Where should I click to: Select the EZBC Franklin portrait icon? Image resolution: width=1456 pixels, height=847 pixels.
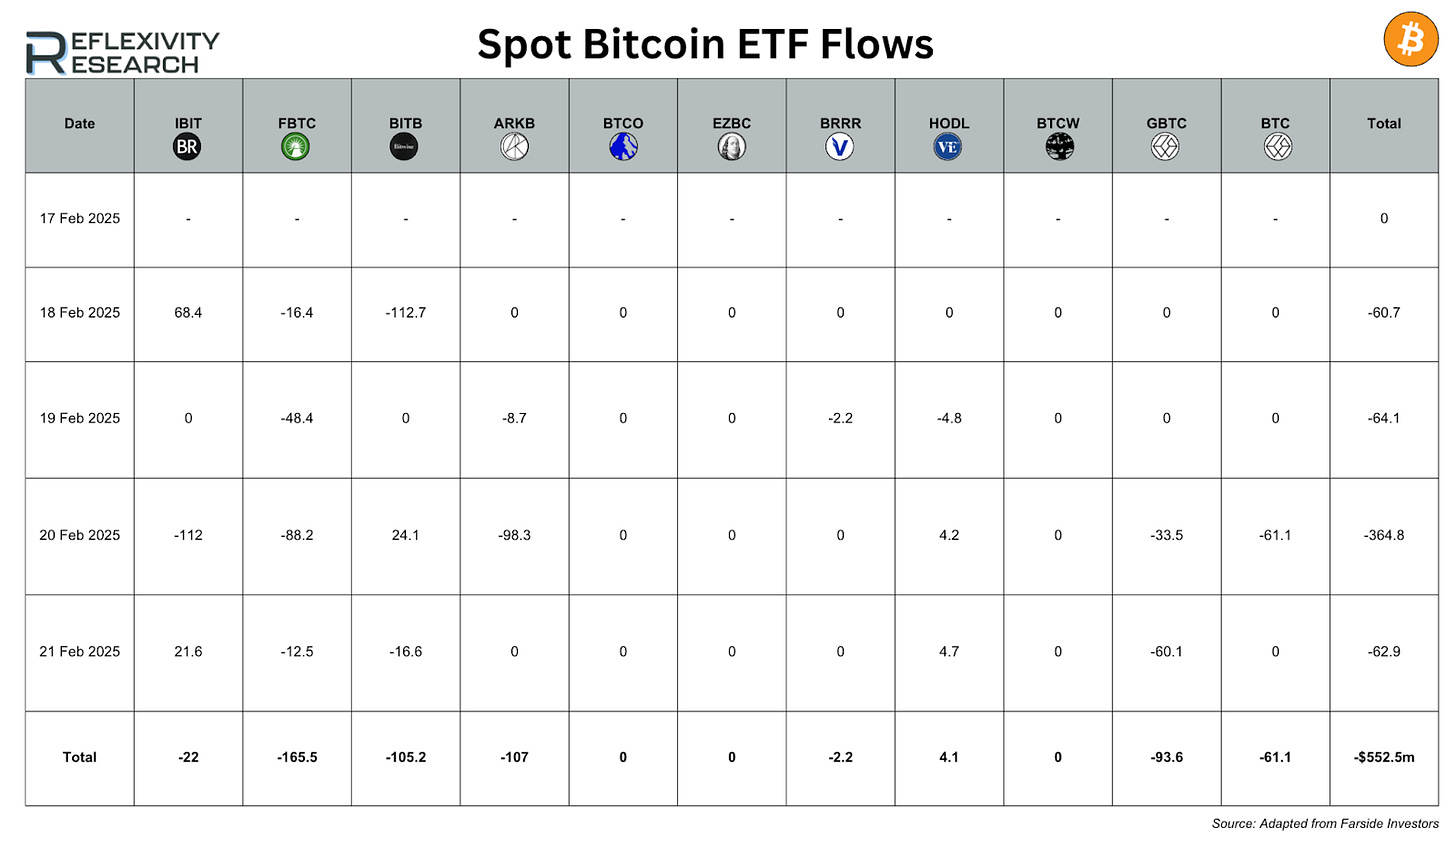pyautogui.click(x=732, y=147)
